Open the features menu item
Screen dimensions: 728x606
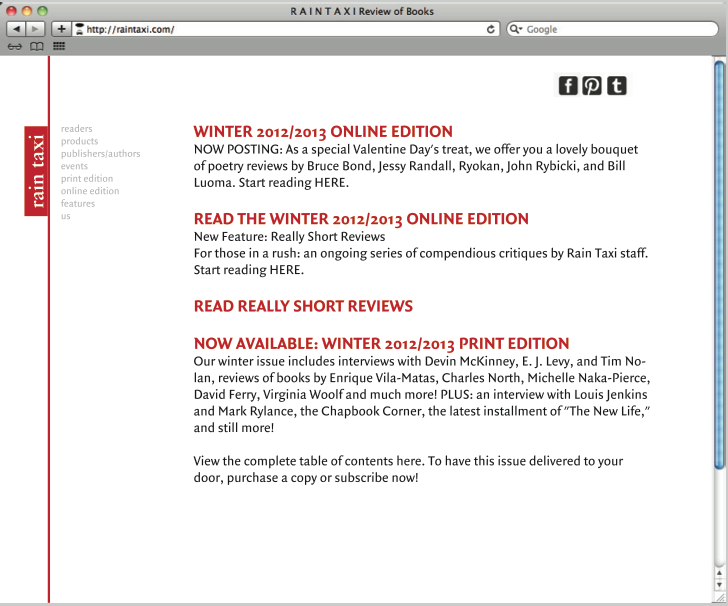click(78, 203)
